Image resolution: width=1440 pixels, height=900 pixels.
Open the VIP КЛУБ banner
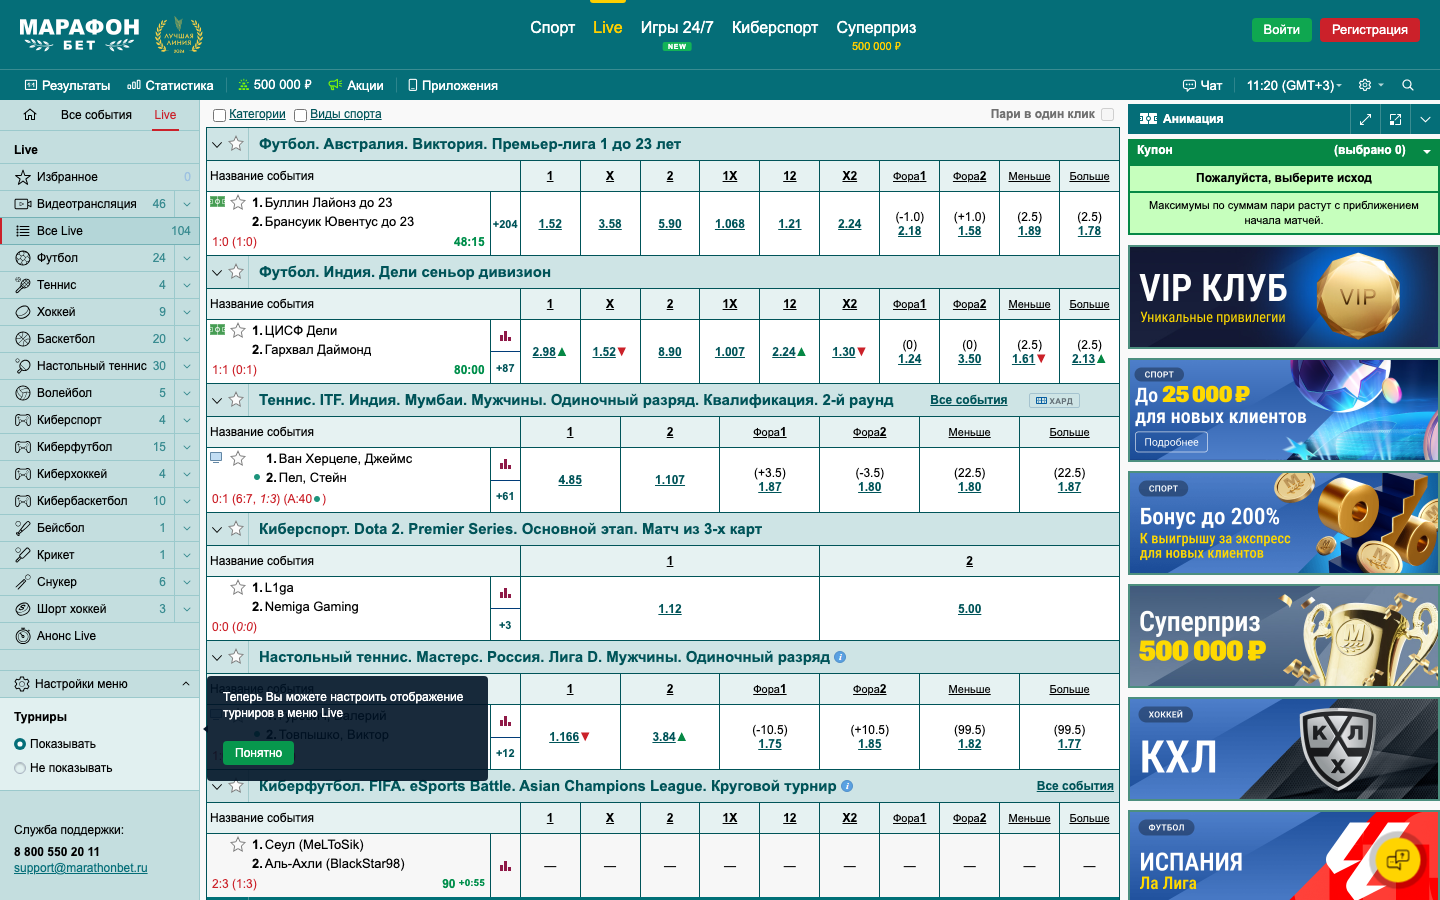coord(1283,298)
